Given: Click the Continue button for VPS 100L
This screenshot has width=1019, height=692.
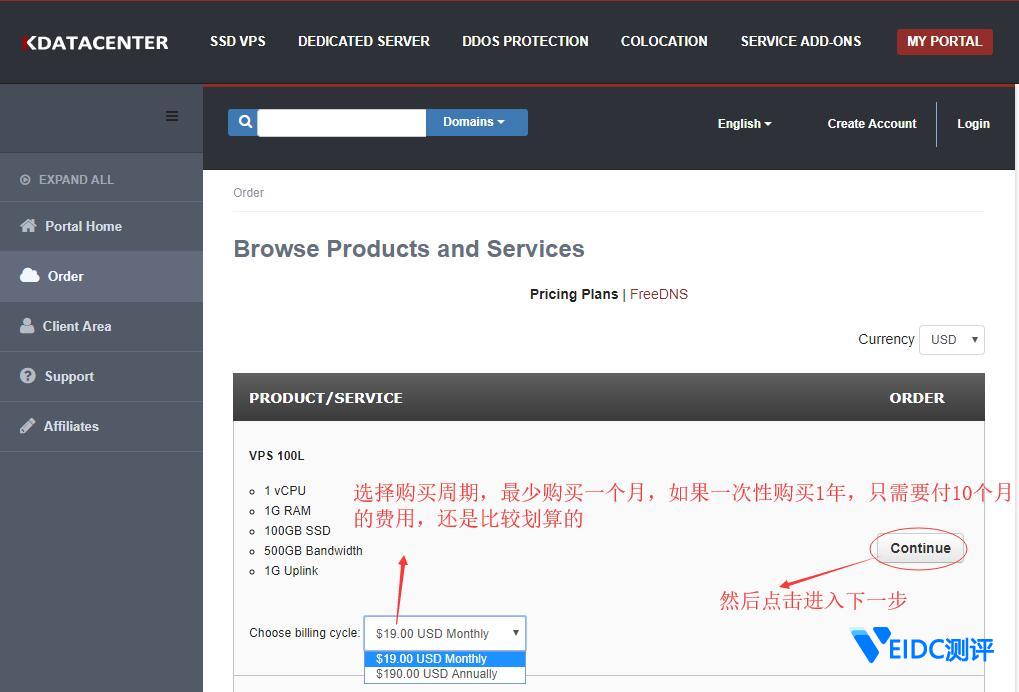Looking at the screenshot, I should (x=918, y=548).
